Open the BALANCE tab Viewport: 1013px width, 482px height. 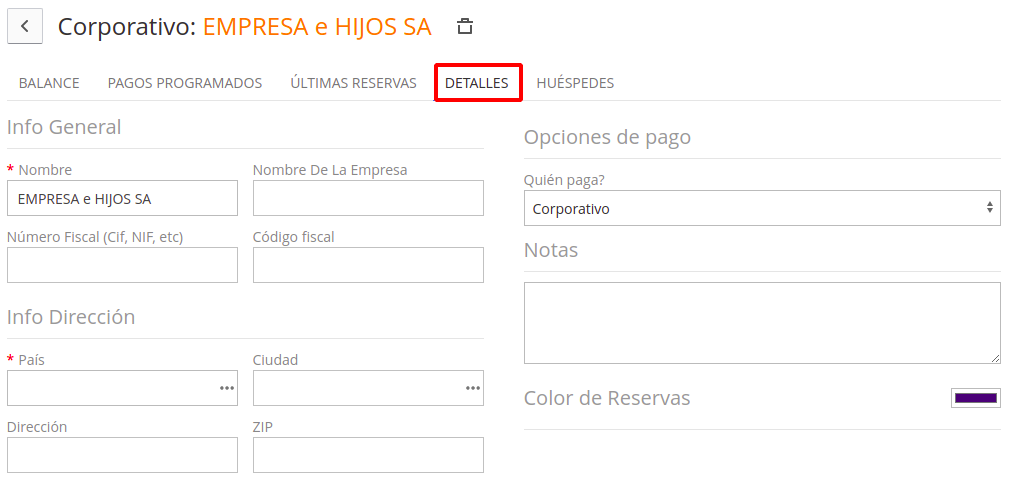click(49, 83)
